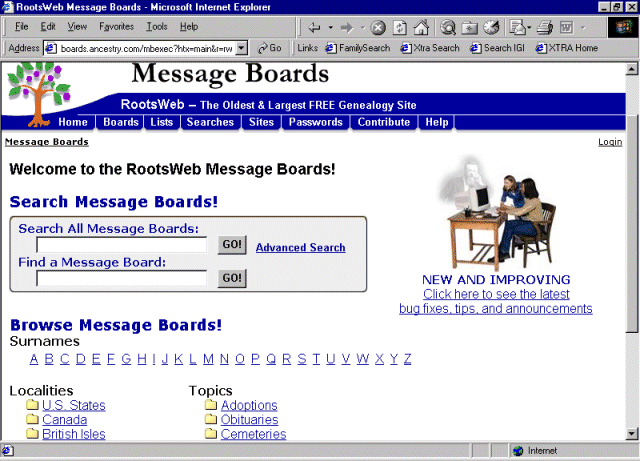Click the RootsWeb tree logo
This screenshot has width=640, height=461.
(x=39, y=94)
